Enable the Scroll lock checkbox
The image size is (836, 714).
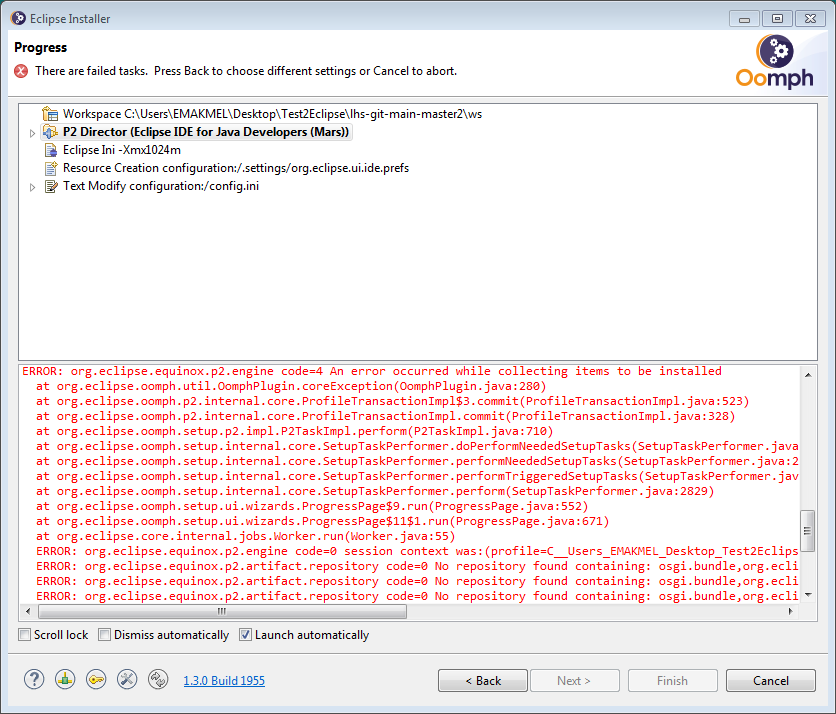coord(25,635)
